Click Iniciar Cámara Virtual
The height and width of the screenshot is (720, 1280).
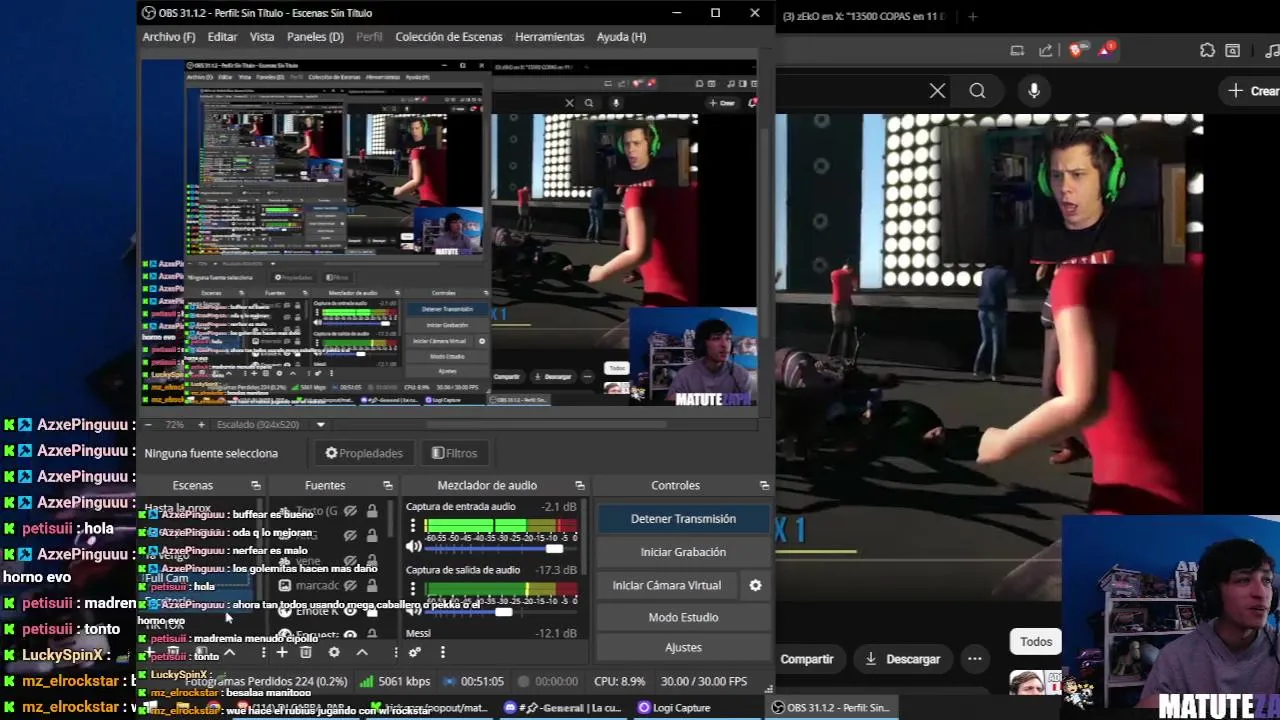pos(667,585)
